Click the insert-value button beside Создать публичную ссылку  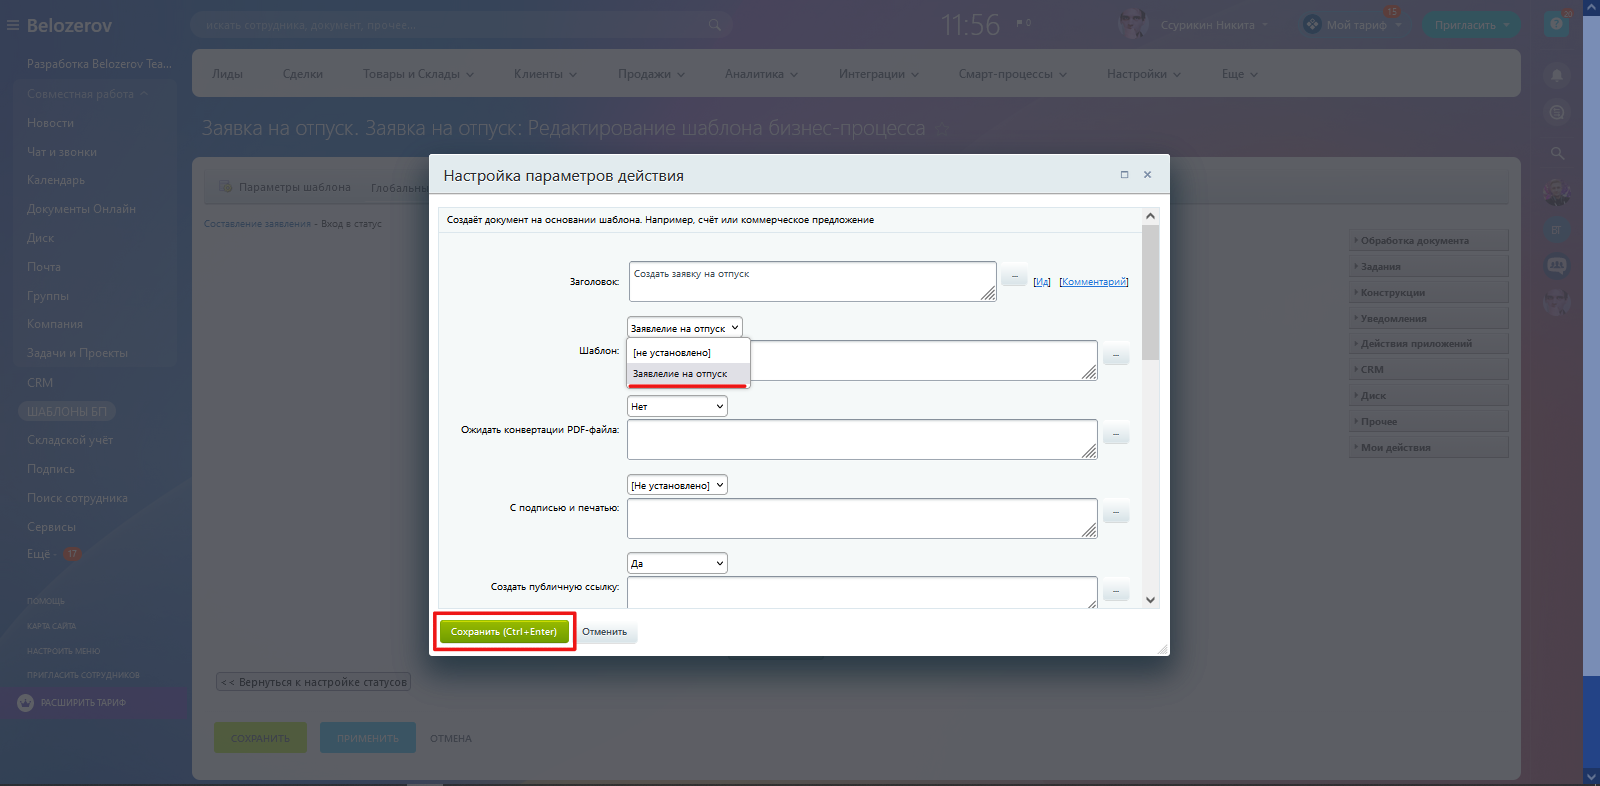point(1116,591)
